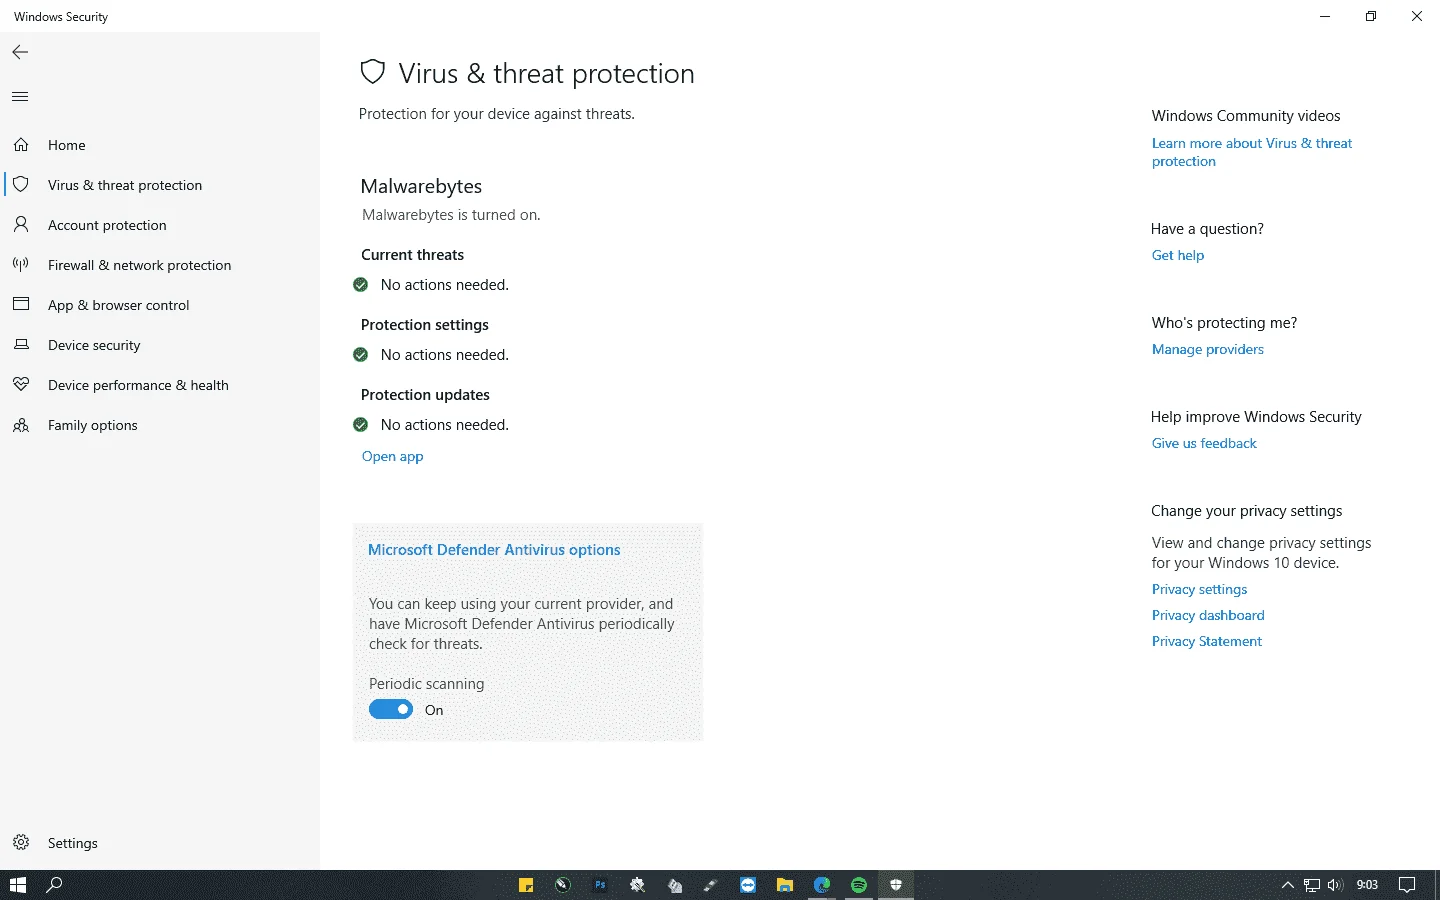Turn off the Periodic scanning toggle
Viewport: 1440px width, 900px height.
point(391,709)
